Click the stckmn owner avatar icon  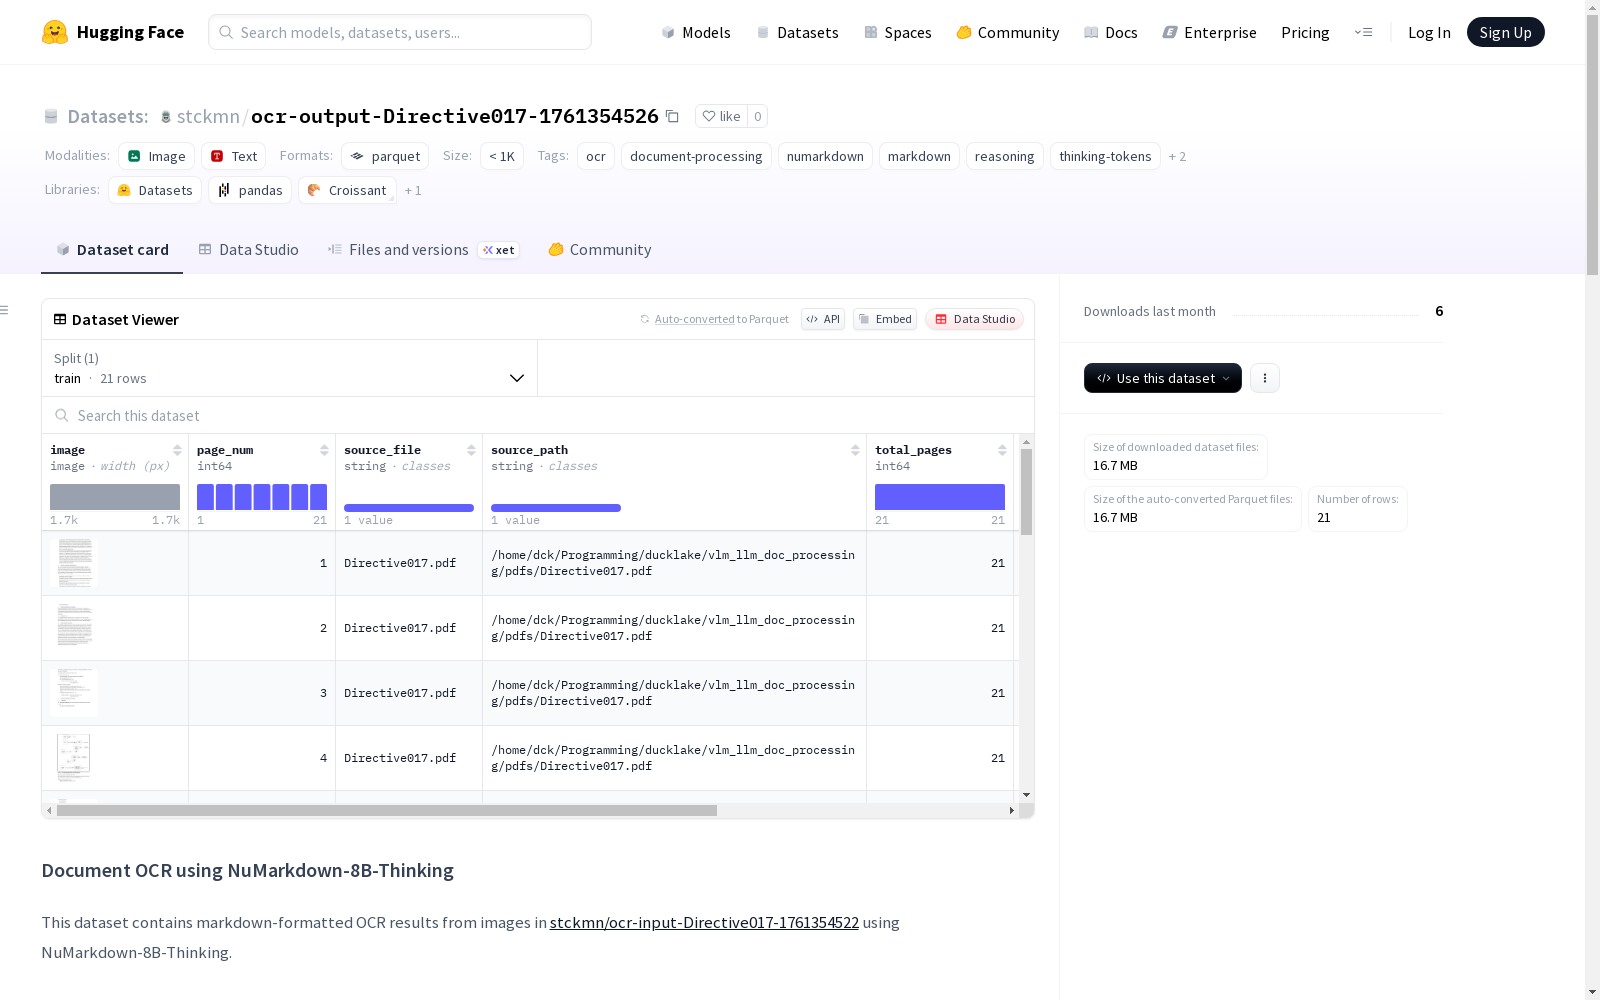tap(166, 117)
